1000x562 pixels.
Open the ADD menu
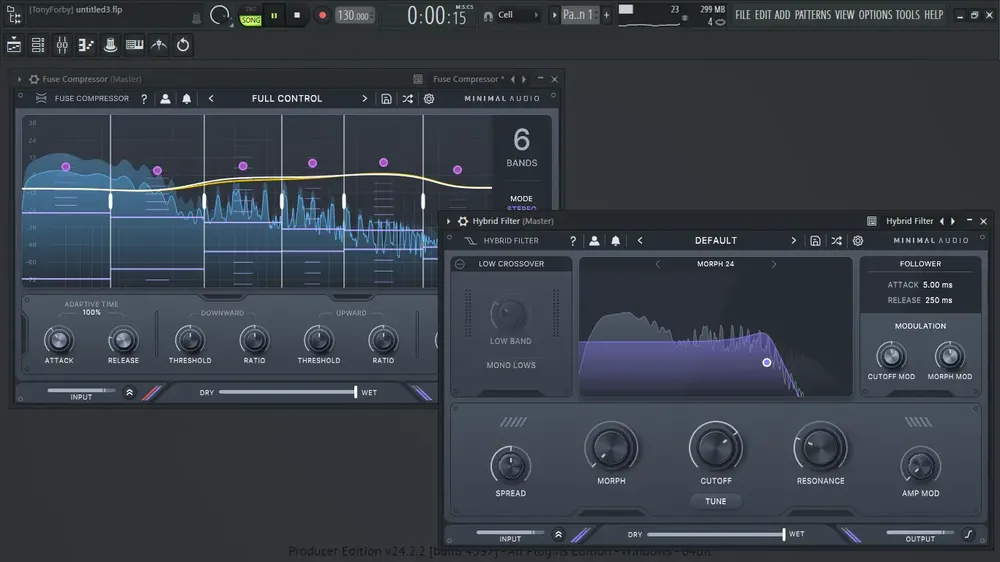(782, 15)
